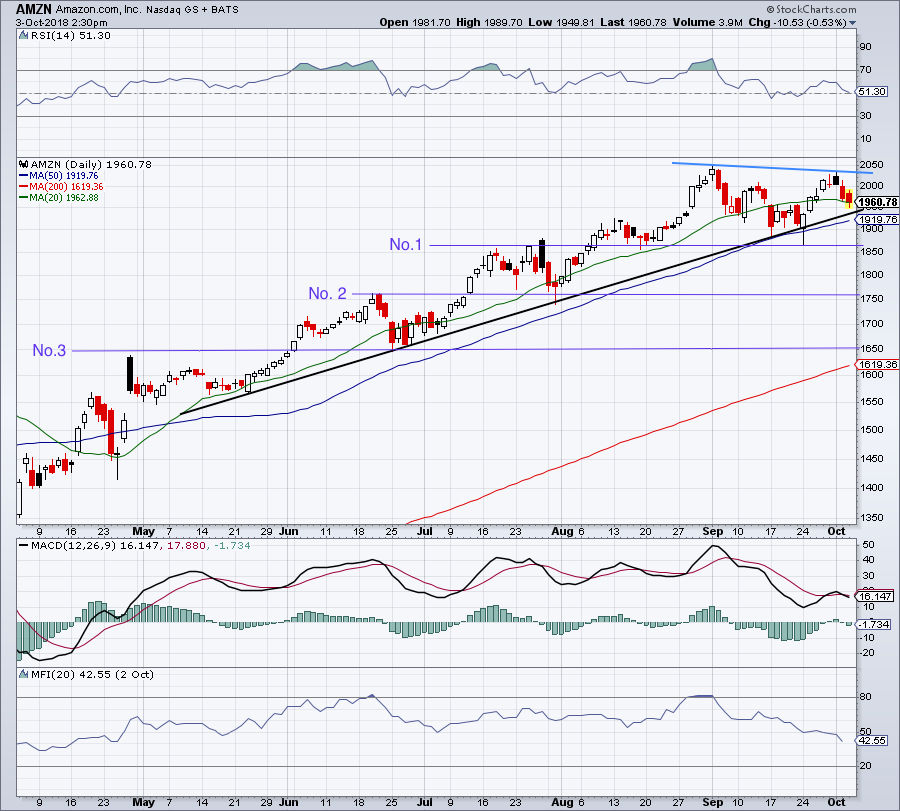Click the Volume 3.9M value in header
The height and width of the screenshot is (811, 900).
[x=707, y=22]
